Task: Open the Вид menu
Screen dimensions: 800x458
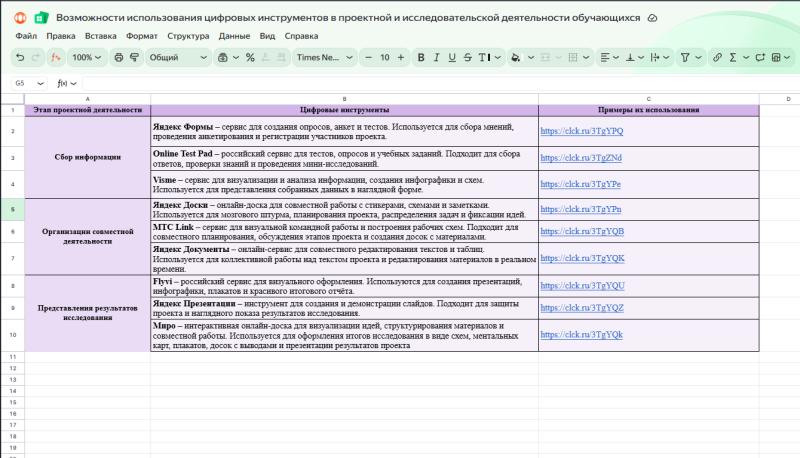Action: (x=267, y=36)
